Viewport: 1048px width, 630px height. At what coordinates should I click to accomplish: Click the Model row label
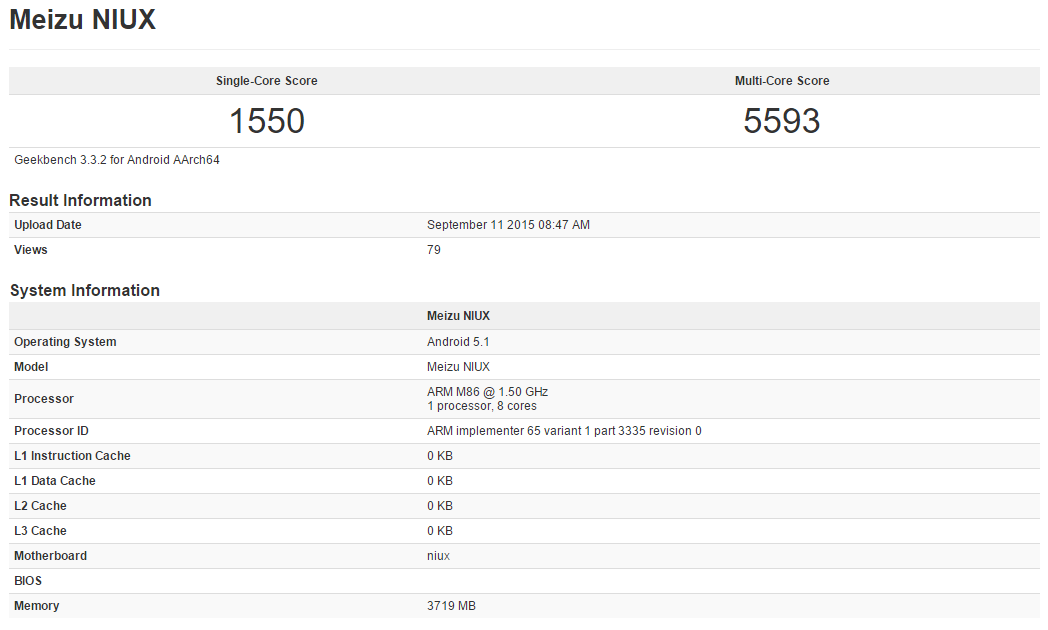click(x=31, y=367)
